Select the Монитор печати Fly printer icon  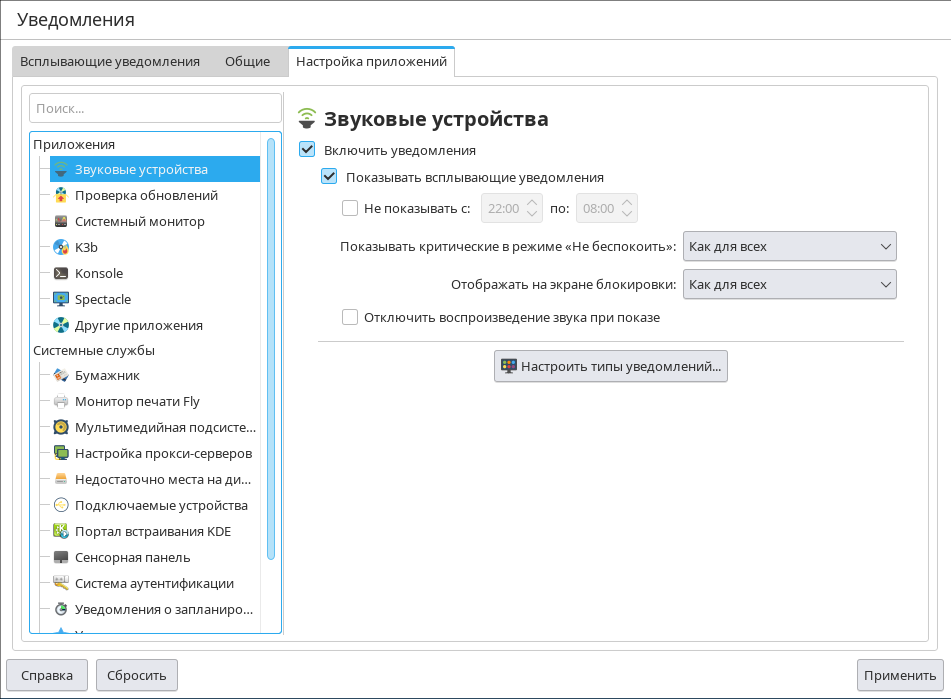(x=61, y=401)
